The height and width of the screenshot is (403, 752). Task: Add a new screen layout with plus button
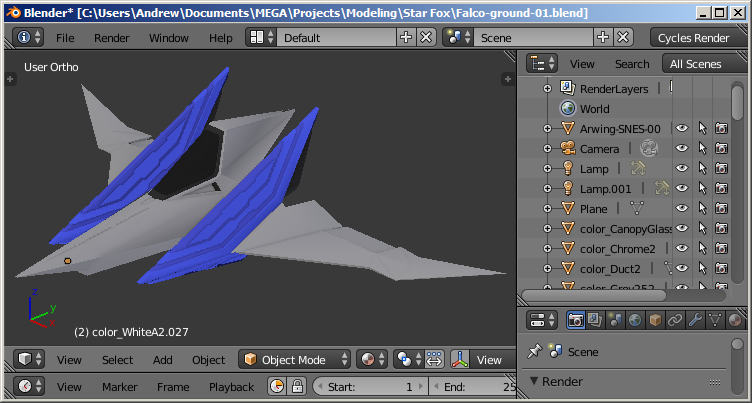click(x=406, y=37)
